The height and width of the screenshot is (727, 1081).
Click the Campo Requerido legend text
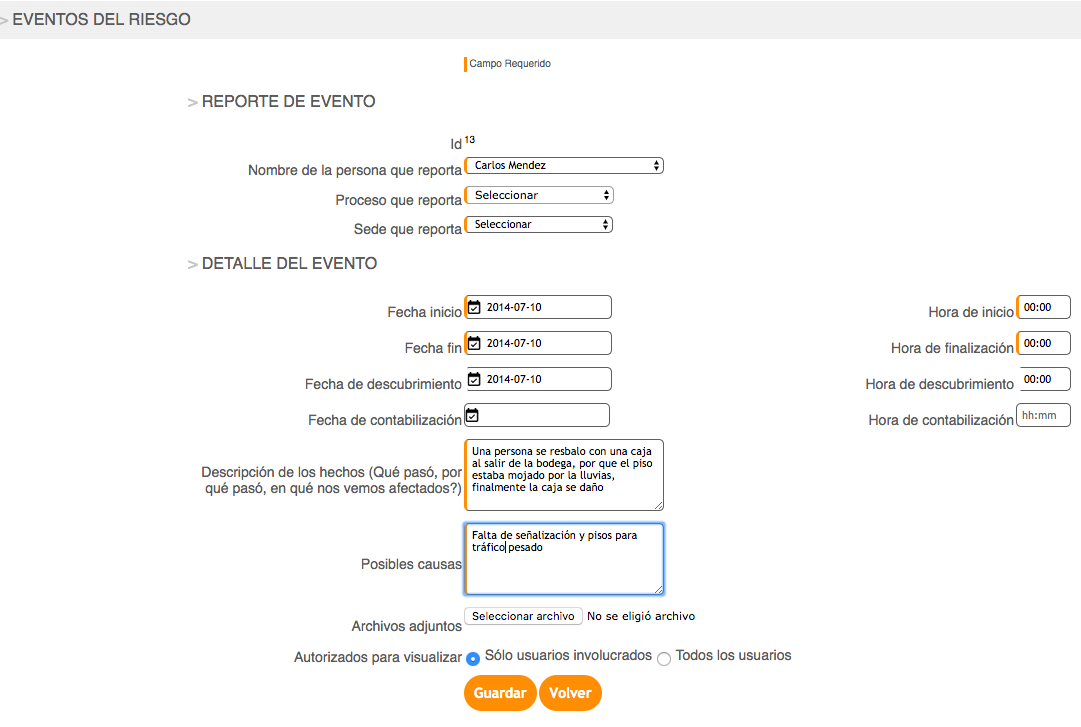[x=510, y=63]
